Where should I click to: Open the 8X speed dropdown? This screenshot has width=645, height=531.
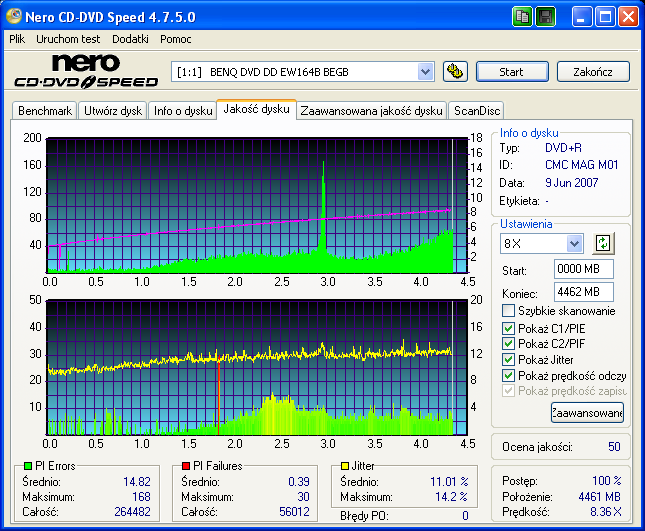coord(574,243)
